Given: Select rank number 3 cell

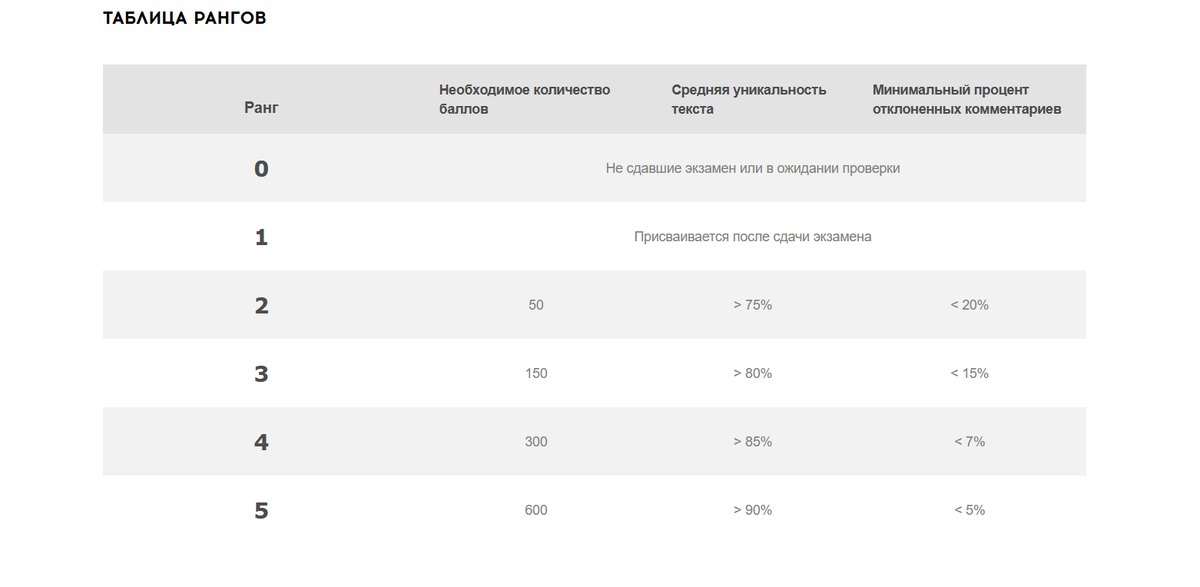Looking at the screenshot, I should coord(261,373).
